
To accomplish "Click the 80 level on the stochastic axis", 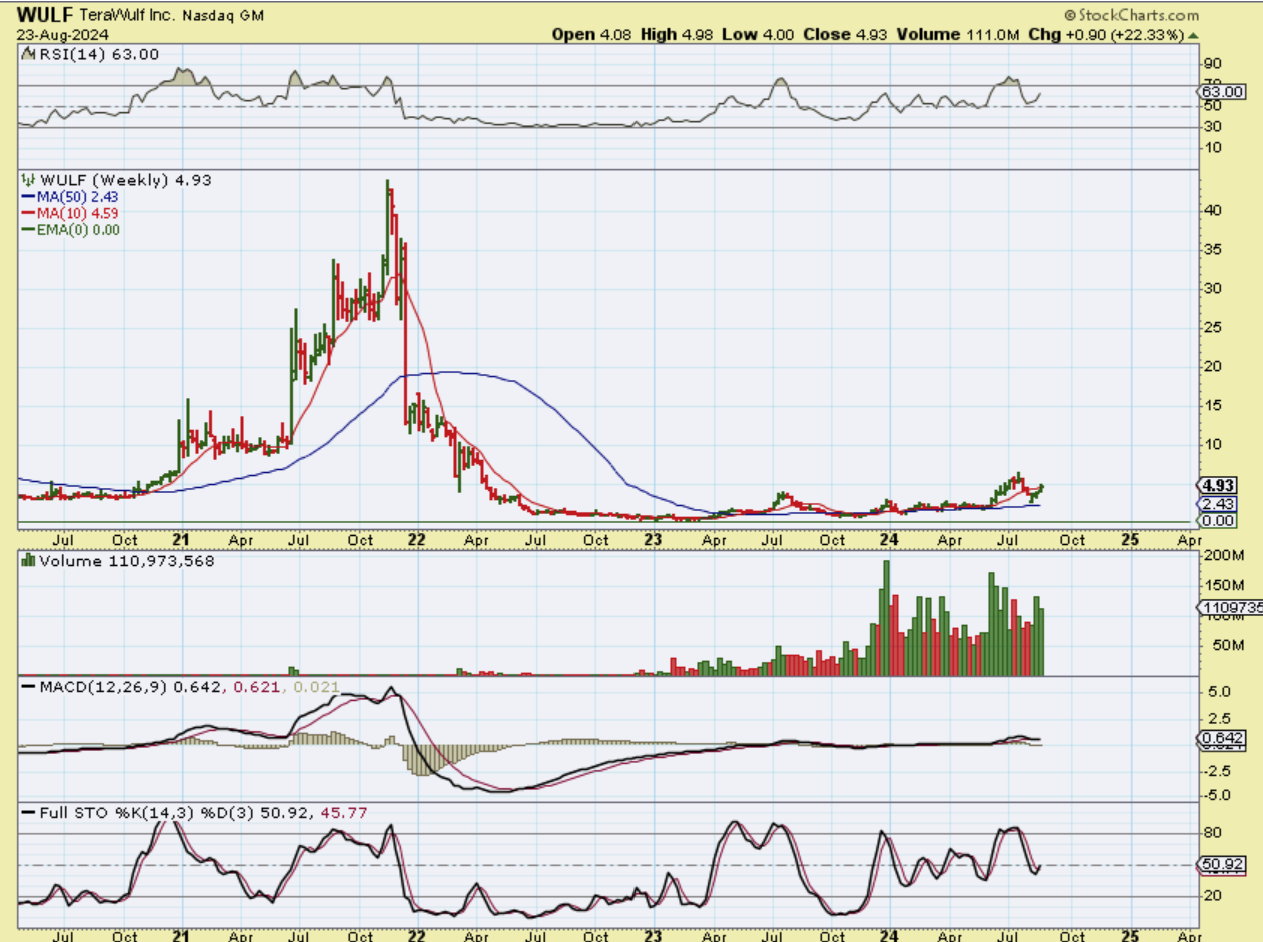I will pyautogui.click(x=1212, y=832).
